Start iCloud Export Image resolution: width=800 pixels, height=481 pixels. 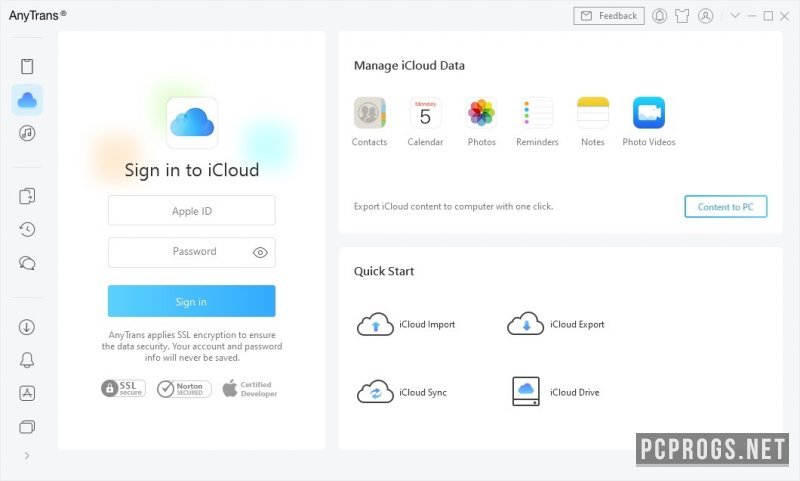tap(556, 324)
